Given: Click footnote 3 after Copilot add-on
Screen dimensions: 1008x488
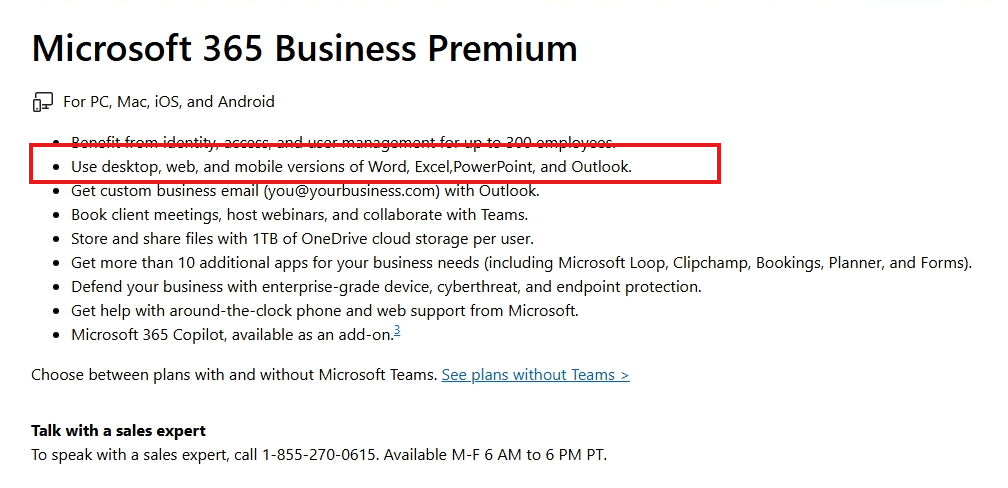Looking at the screenshot, I should (397, 330).
